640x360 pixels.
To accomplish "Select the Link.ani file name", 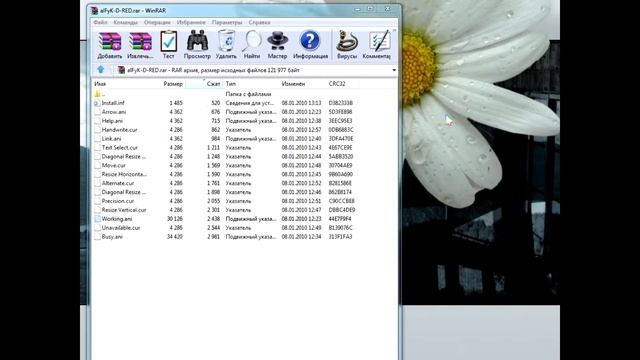I will click(x=111, y=139).
